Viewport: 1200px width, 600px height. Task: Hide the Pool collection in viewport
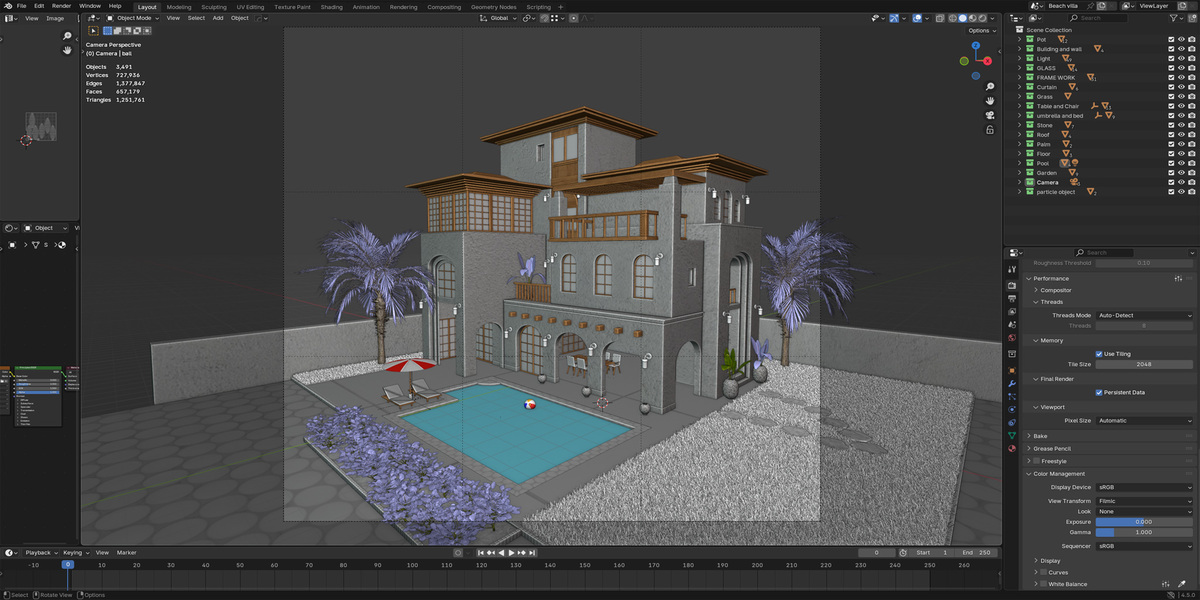(x=1181, y=163)
